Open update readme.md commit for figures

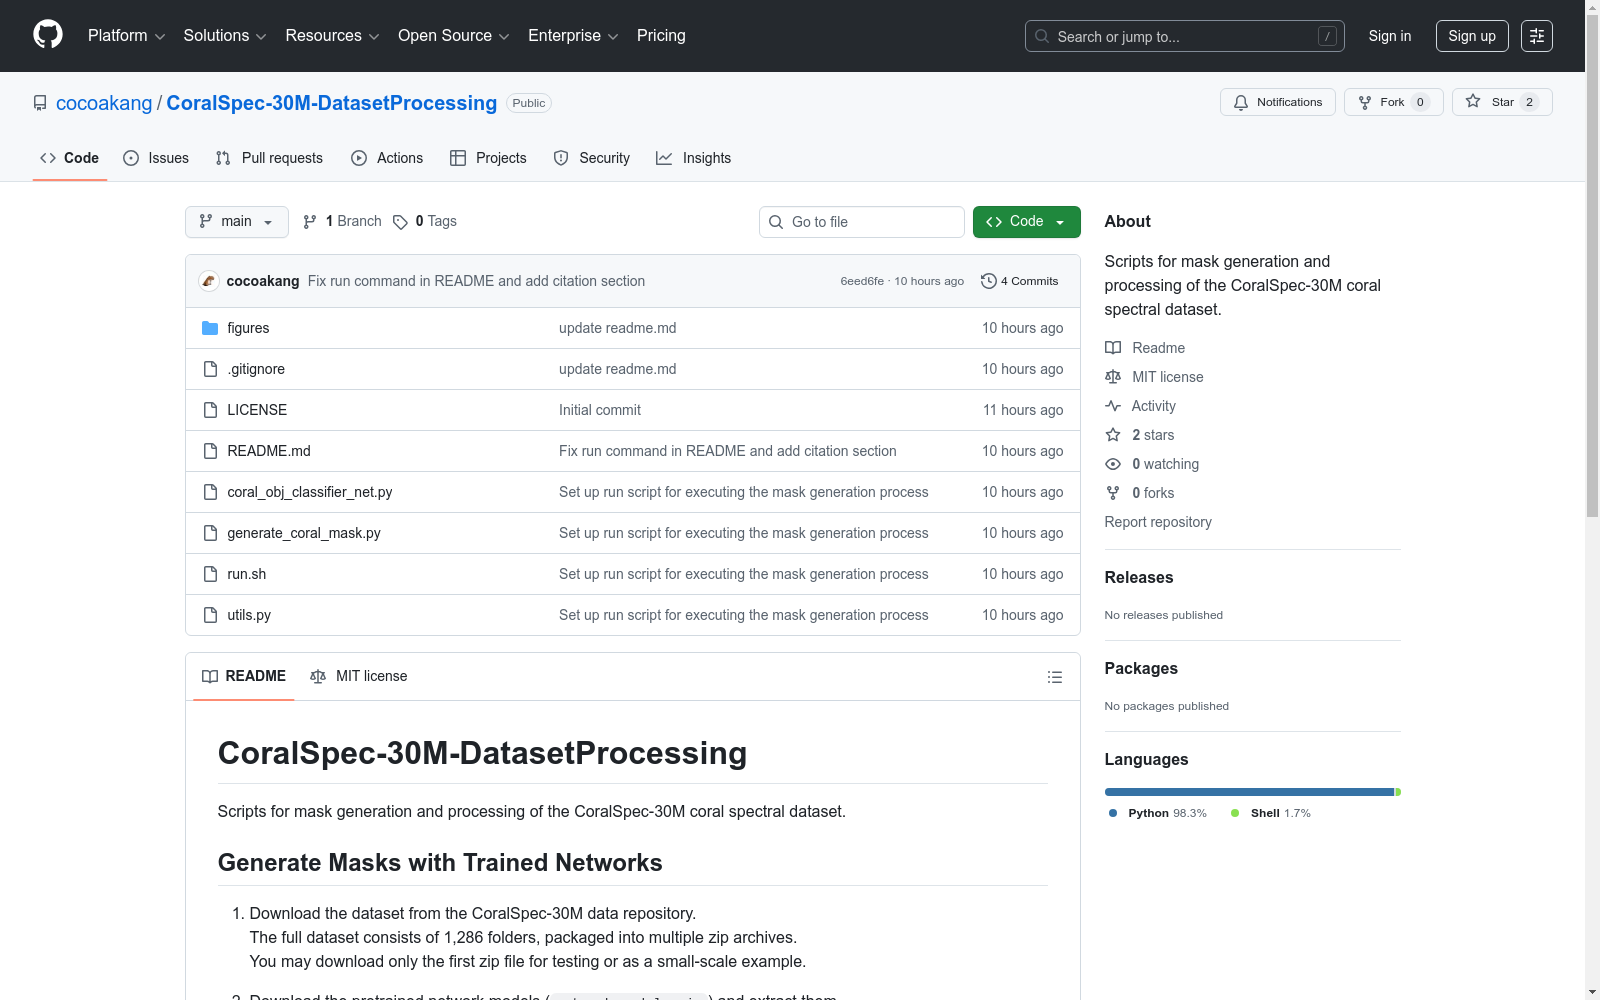coord(618,328)
